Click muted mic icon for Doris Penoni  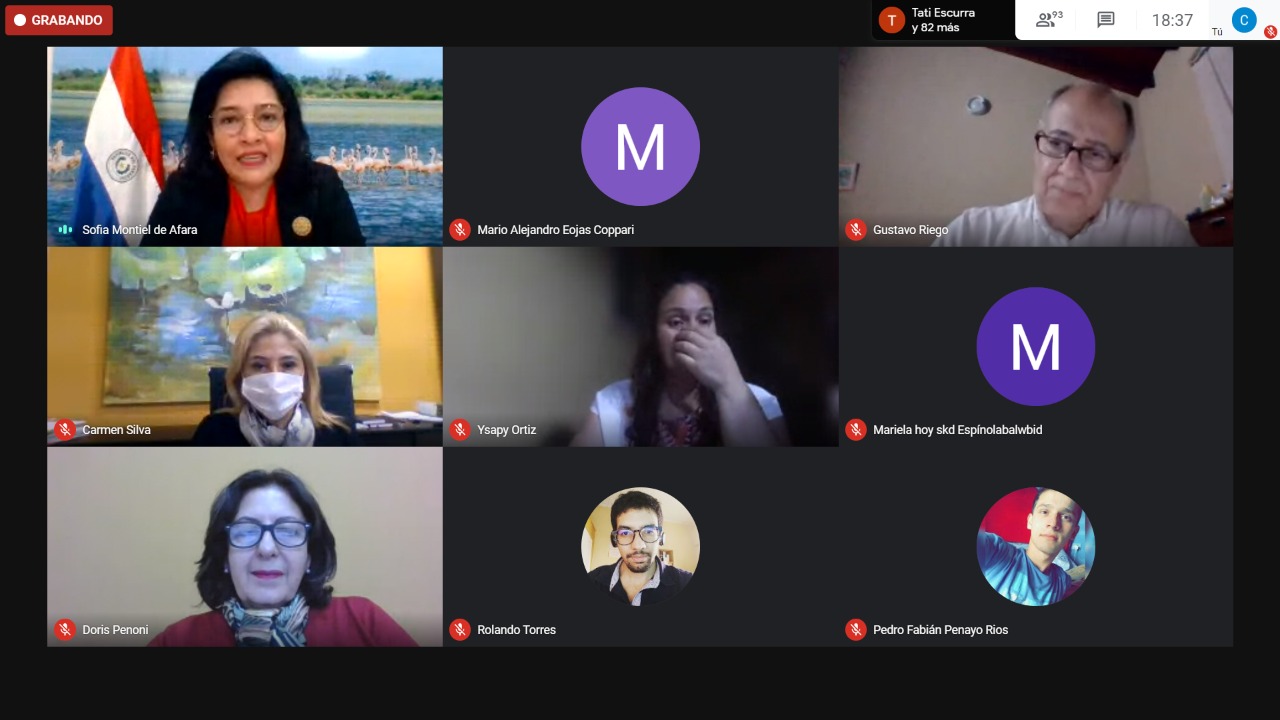65,630
